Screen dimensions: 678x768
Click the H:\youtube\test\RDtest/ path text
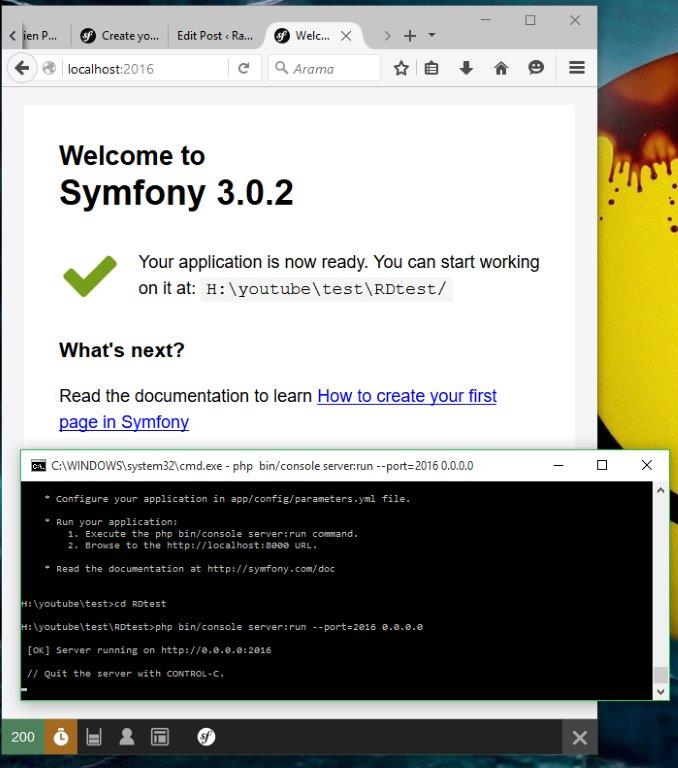pos(326,289)
